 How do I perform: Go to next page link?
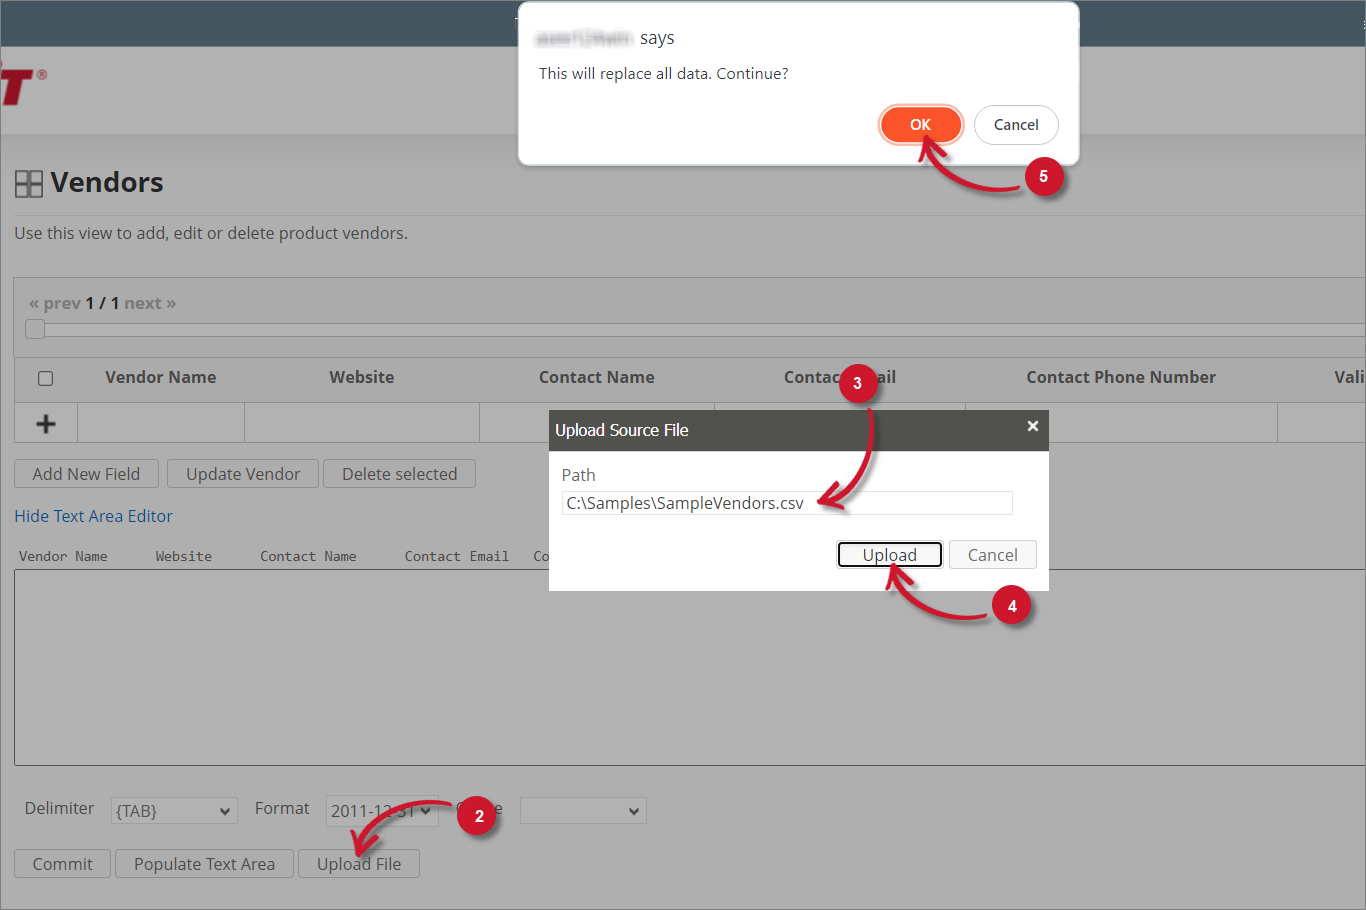pos(150,303)
